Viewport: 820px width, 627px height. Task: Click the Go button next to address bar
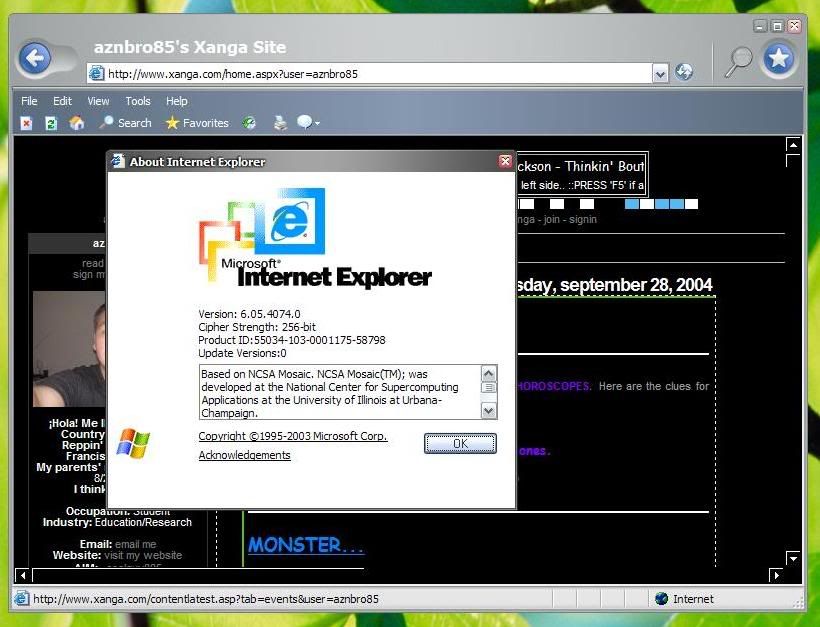click(x=684, y=72)
